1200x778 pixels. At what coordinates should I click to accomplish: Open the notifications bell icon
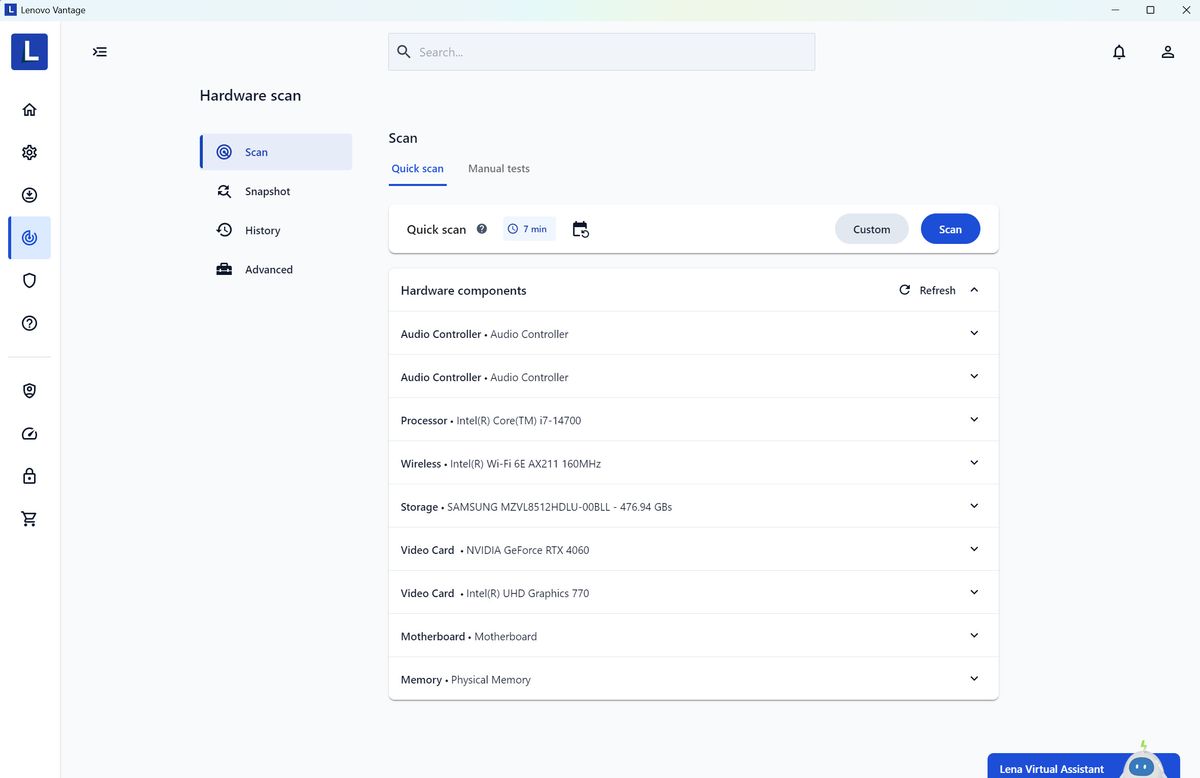pyautogui.click(x=1119, y=52)
